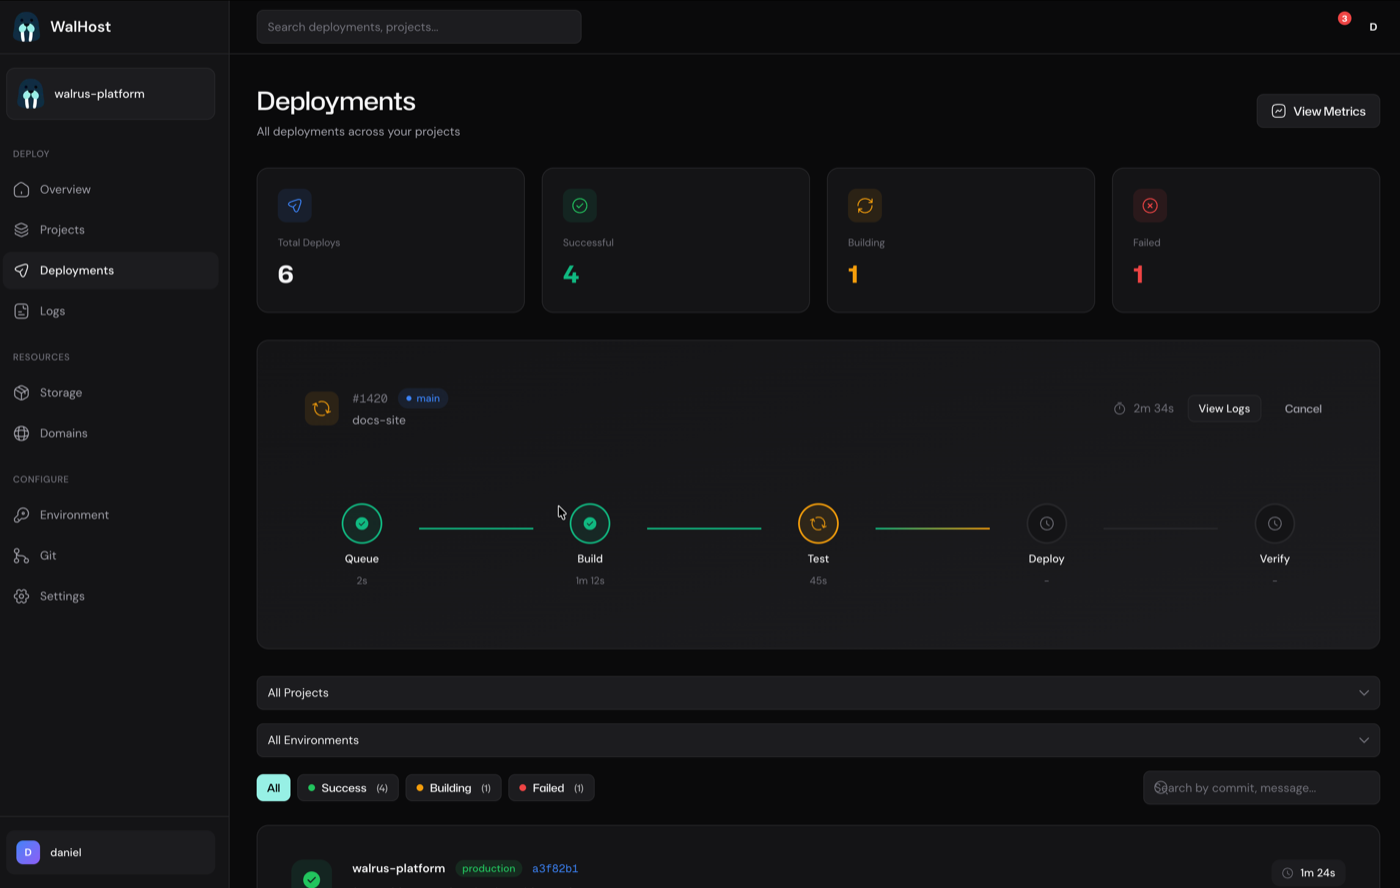Cancel the docs-site deployment #1420

click(x=1303, y=408)
